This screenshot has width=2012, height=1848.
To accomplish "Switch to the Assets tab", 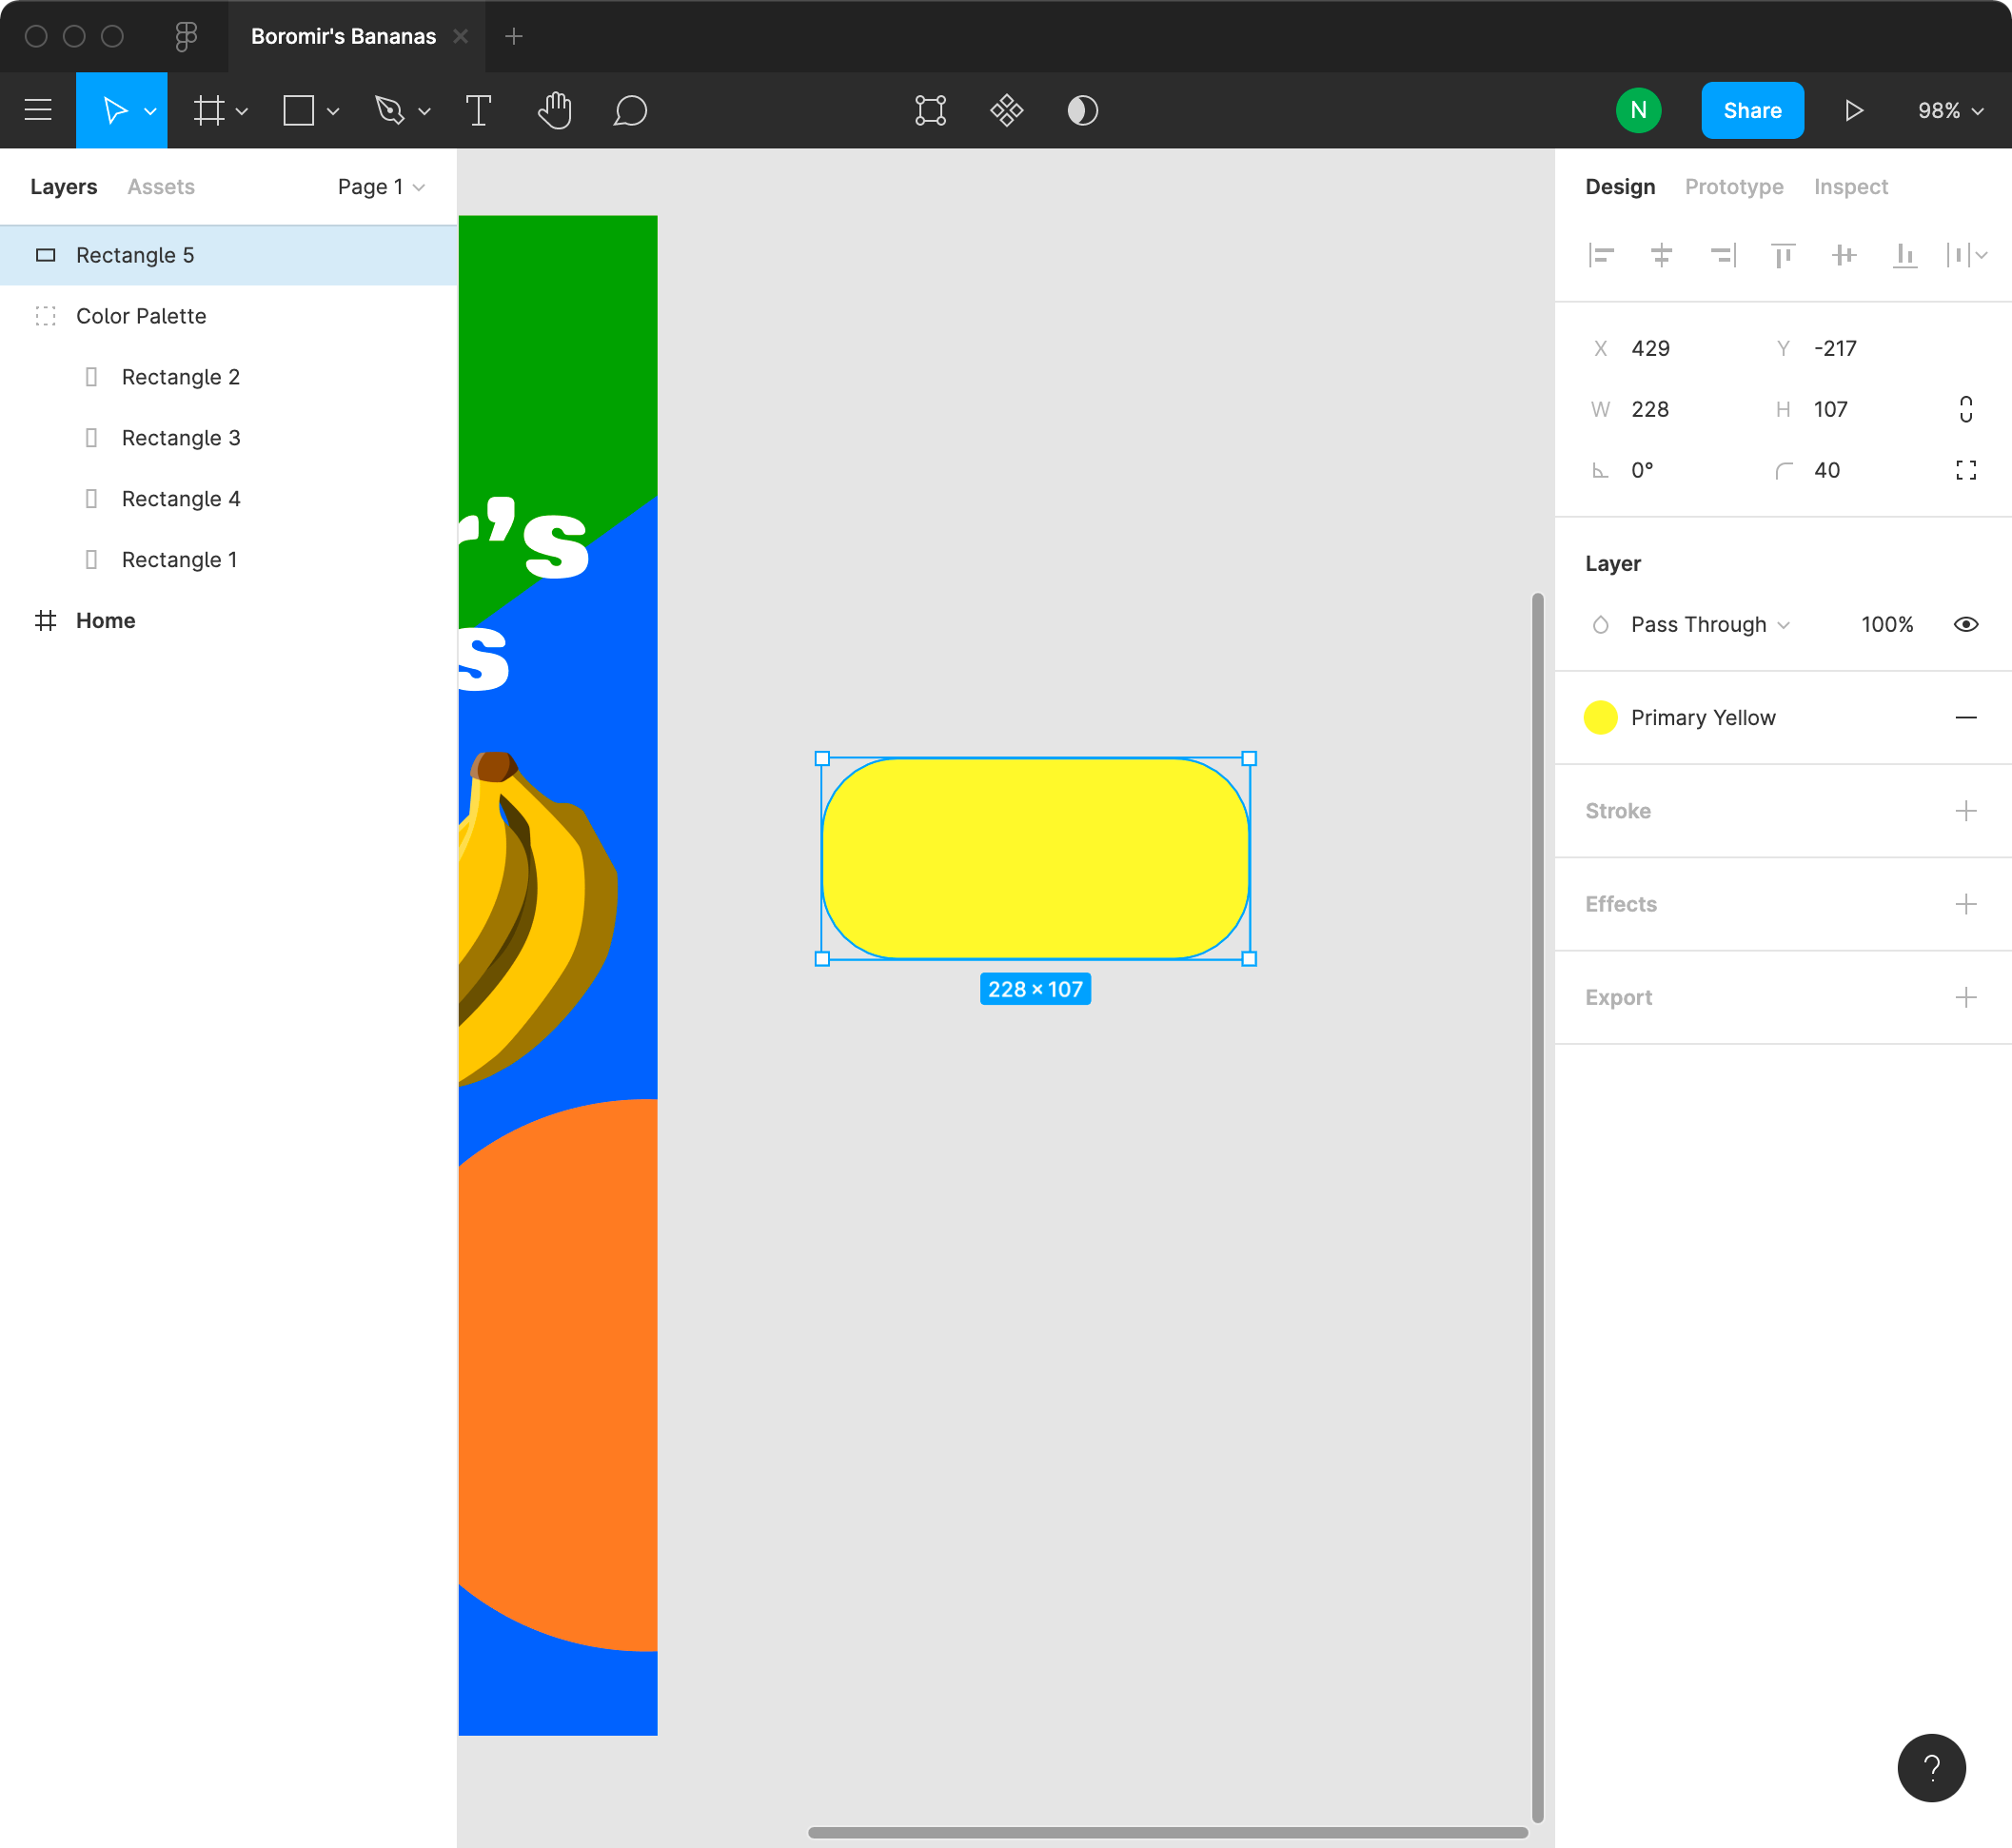I will [x=161, y=187].
